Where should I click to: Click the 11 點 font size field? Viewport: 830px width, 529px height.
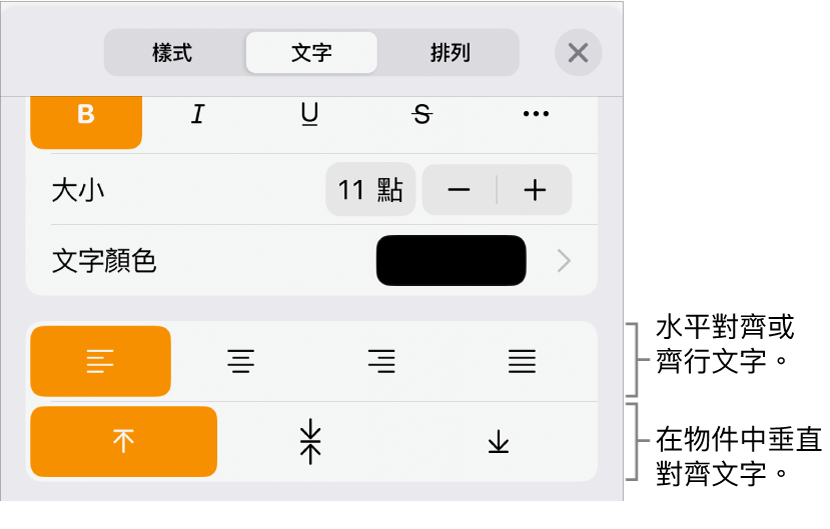[370, 190]
